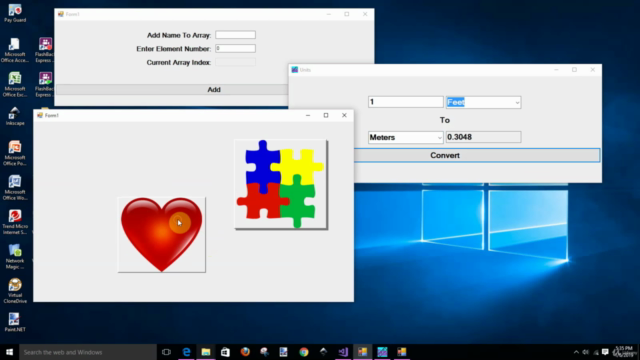The image size is (640, 360).
Task: Switch to Visual Studio in the taskbar
Action: [x=343, y=352]
